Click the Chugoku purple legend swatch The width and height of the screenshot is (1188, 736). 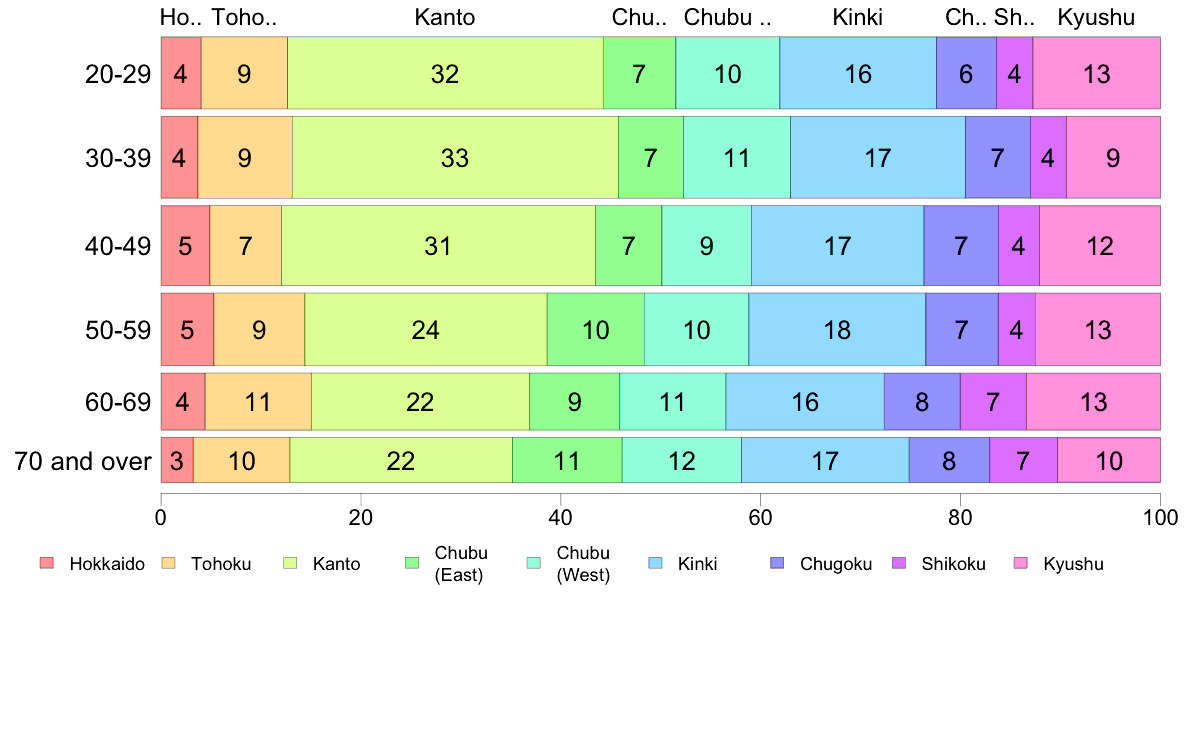pyautogui.click(x=777, y=563)
